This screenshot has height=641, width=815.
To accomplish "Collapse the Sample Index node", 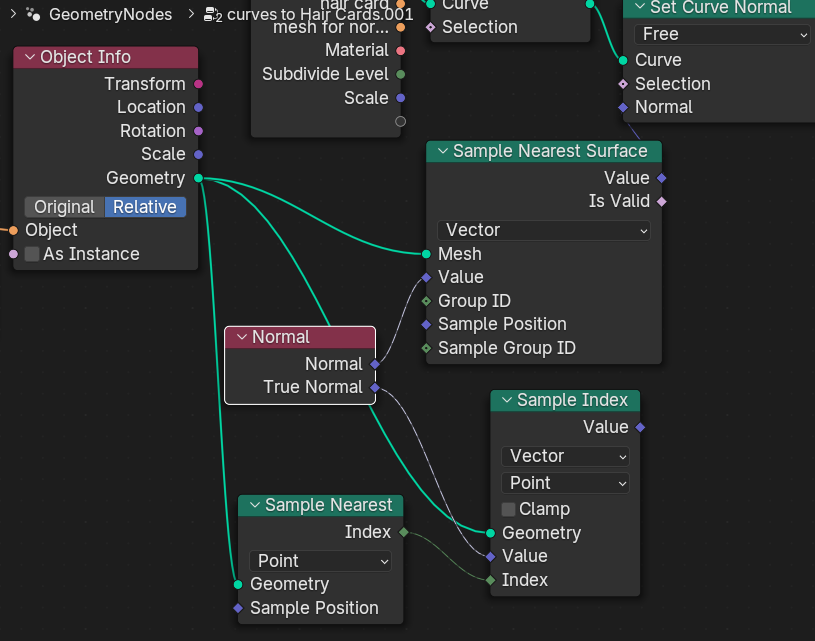I will pos(506,400).
